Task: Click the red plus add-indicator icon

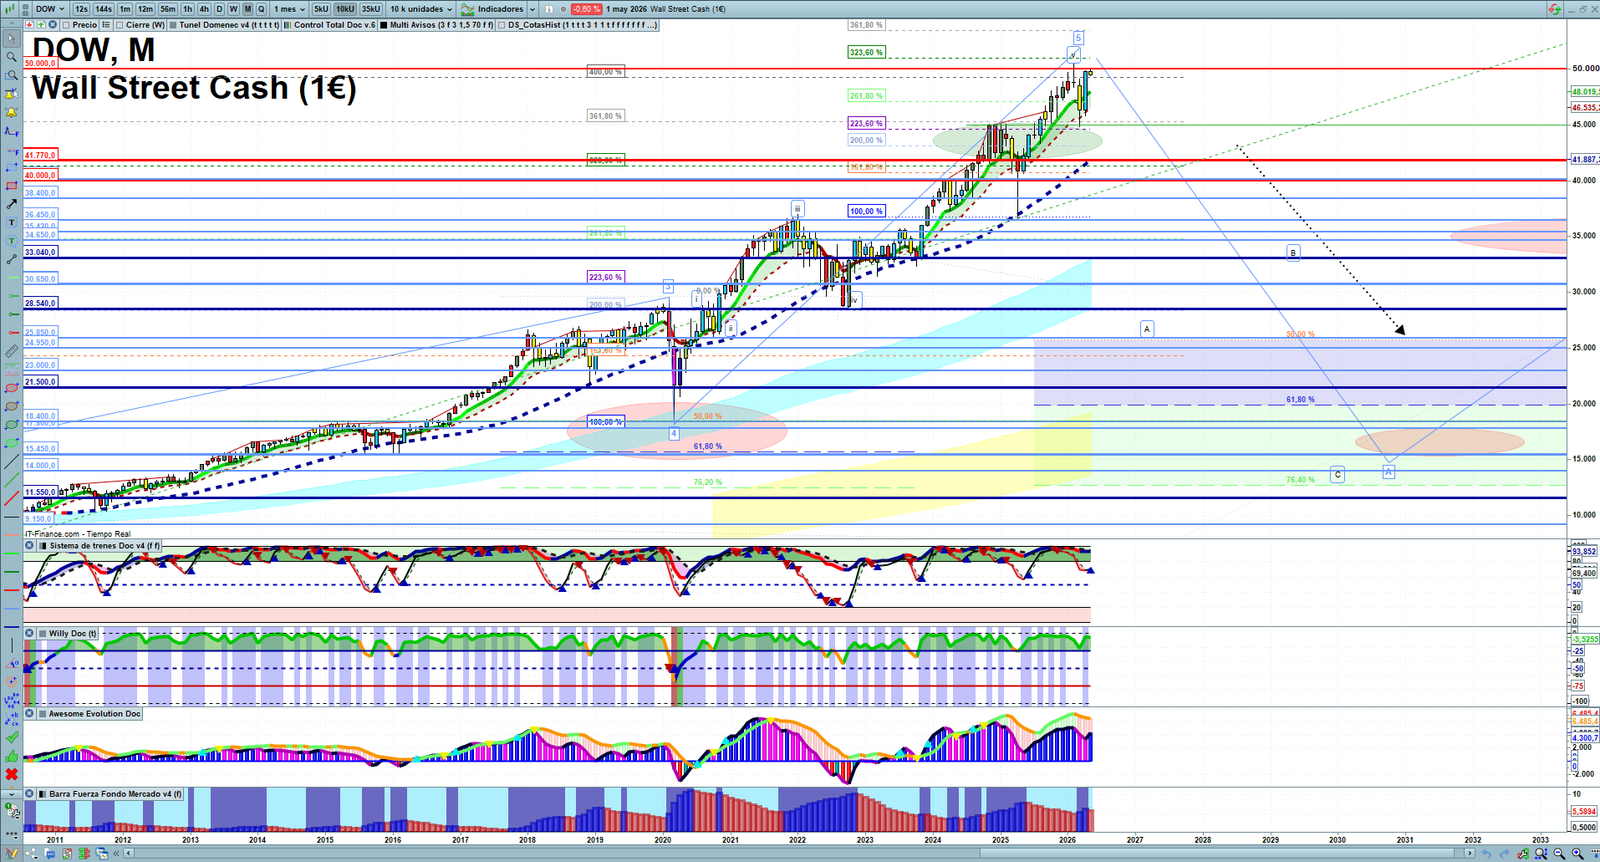Action: coord(29,24)
